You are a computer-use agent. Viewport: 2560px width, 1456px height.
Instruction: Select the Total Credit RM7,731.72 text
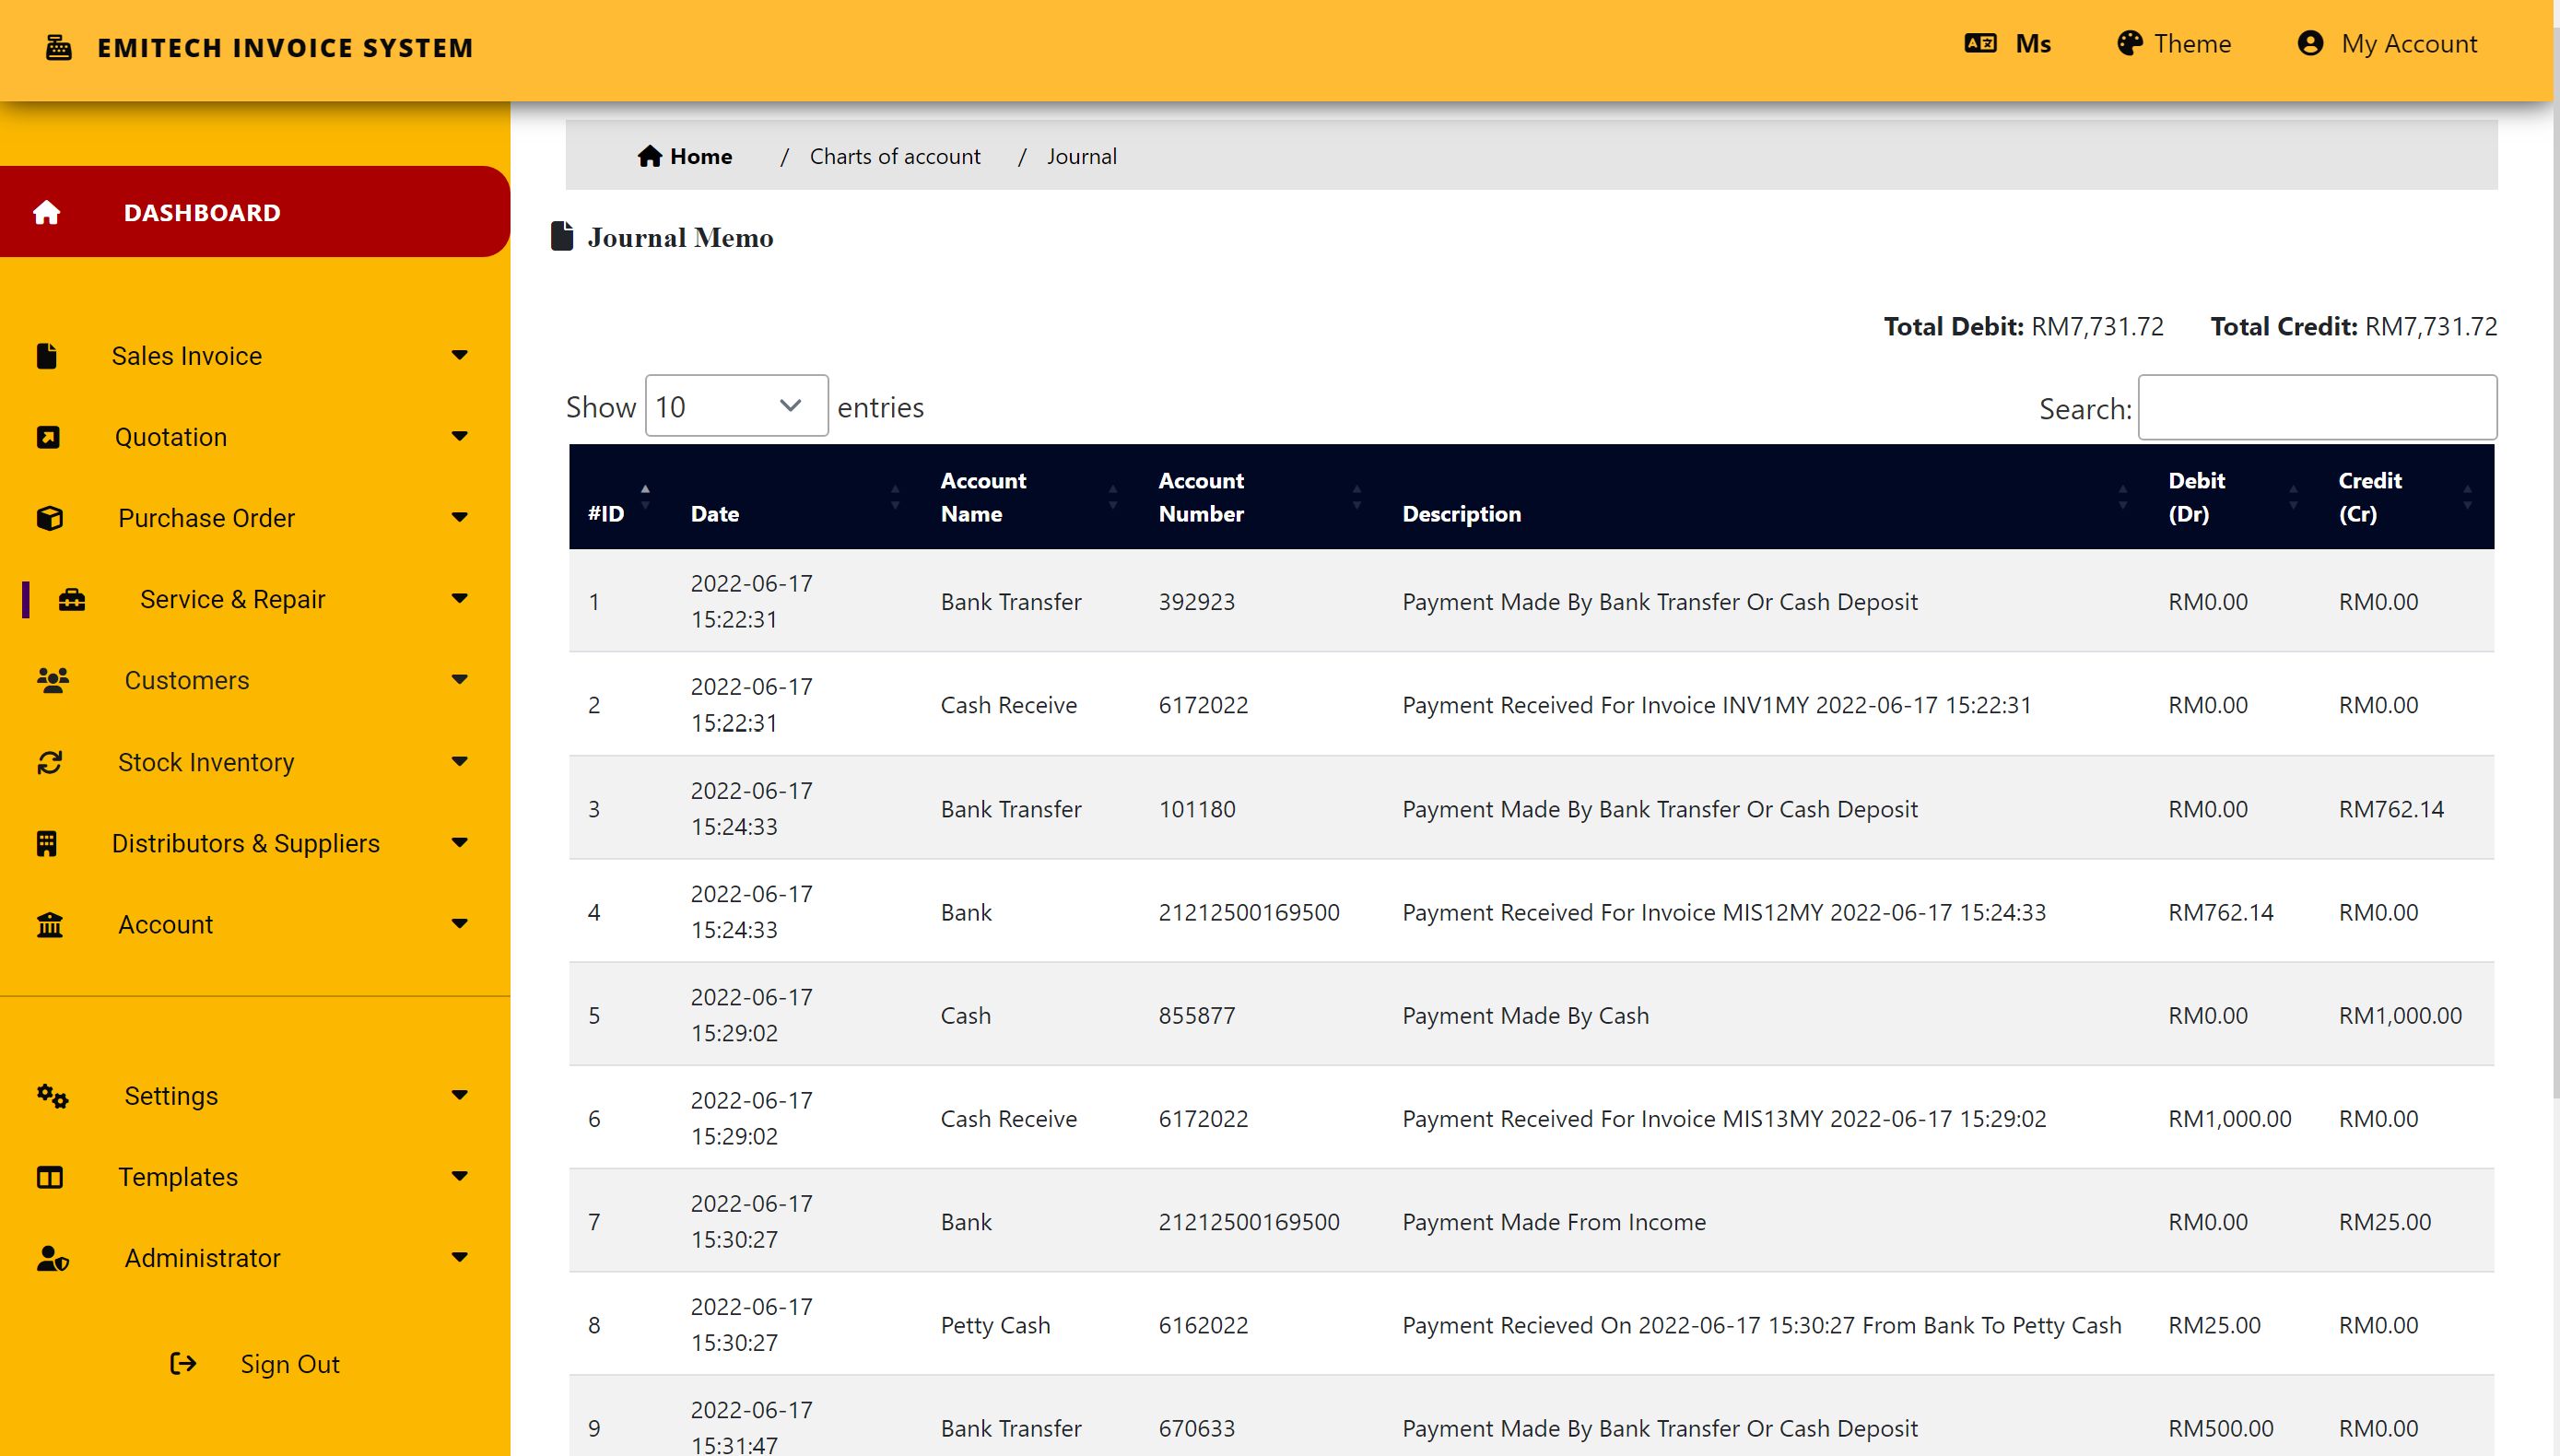(x=2354, y=327)
